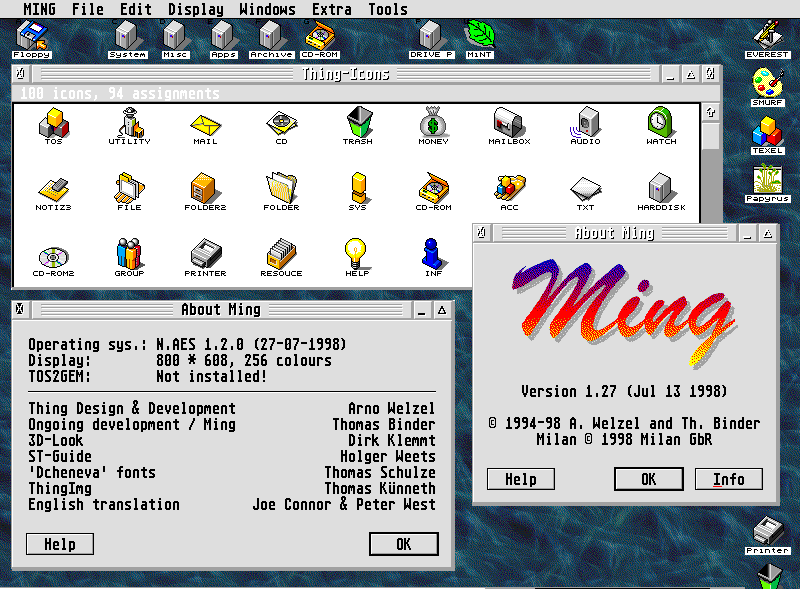Screen dimensions: 800x589
Task: Click the 'Not installed!' TOS2GEM value
Action: click(x=212, y=377)
